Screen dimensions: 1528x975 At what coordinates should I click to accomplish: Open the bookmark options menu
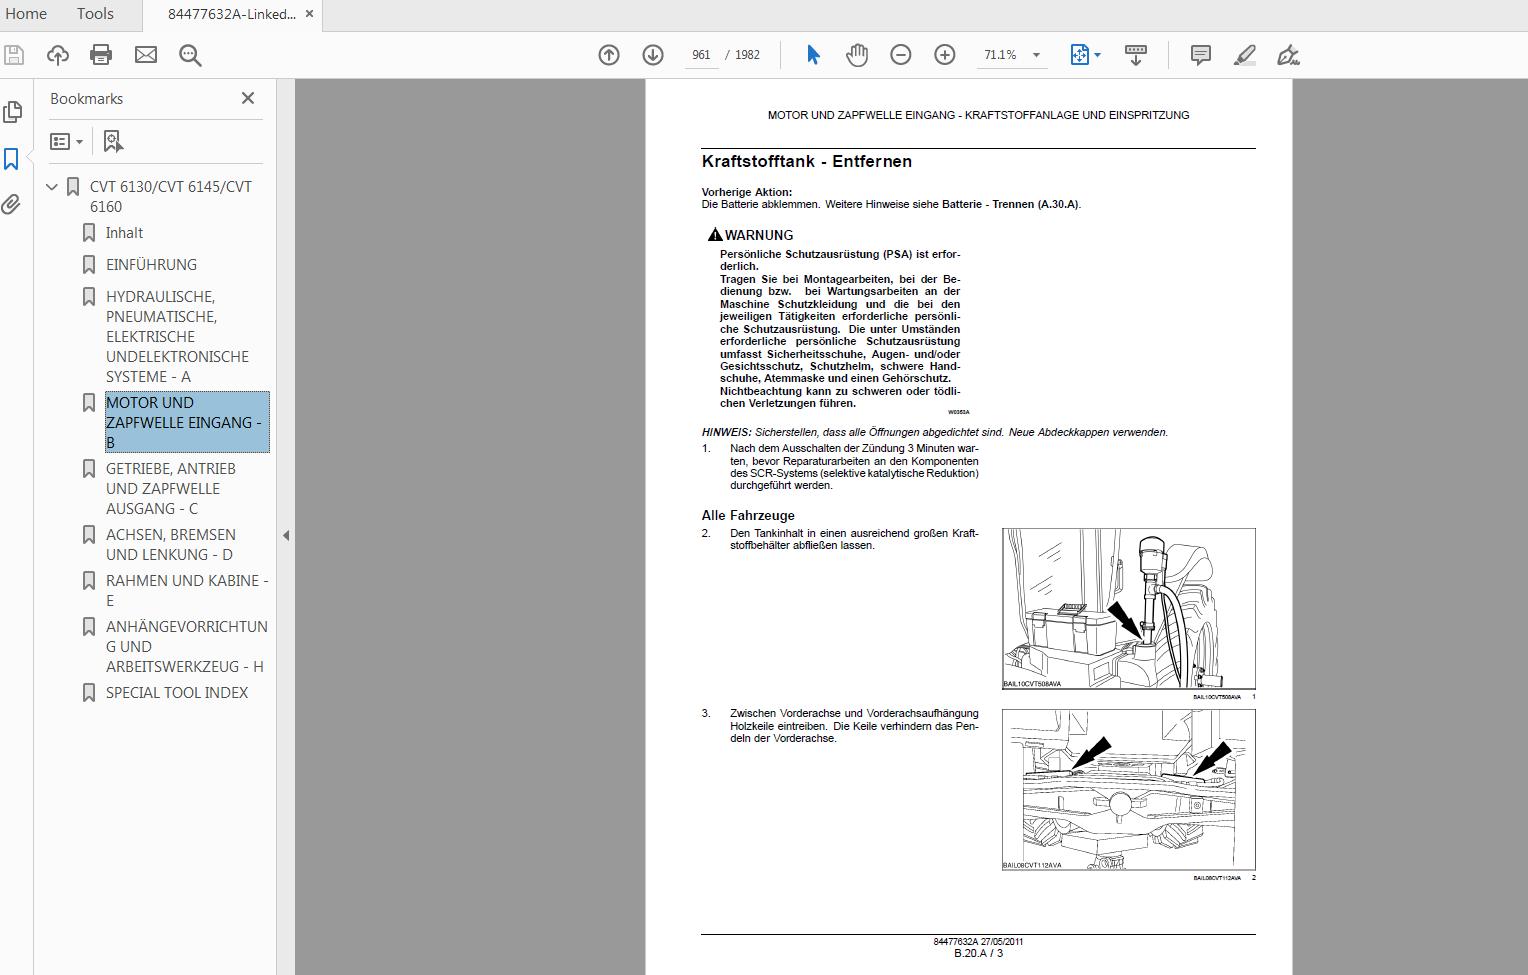click(x=66, y=141)
